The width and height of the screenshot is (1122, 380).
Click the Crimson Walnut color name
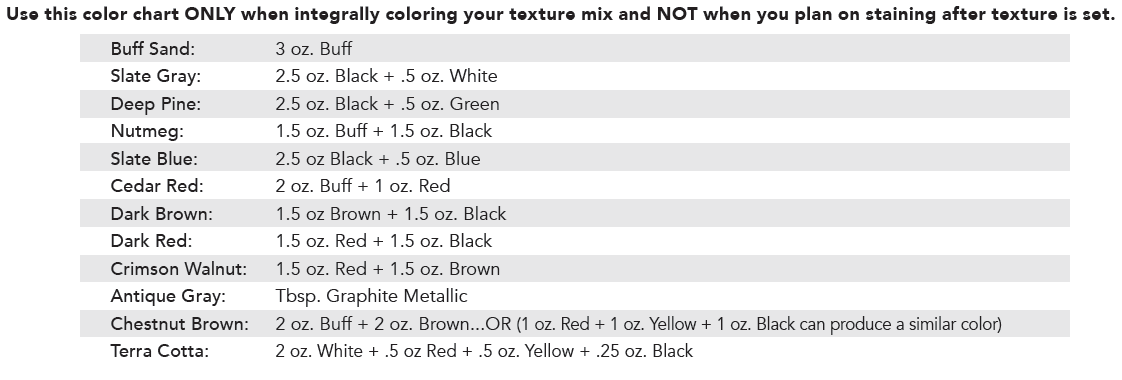[178, 268]
